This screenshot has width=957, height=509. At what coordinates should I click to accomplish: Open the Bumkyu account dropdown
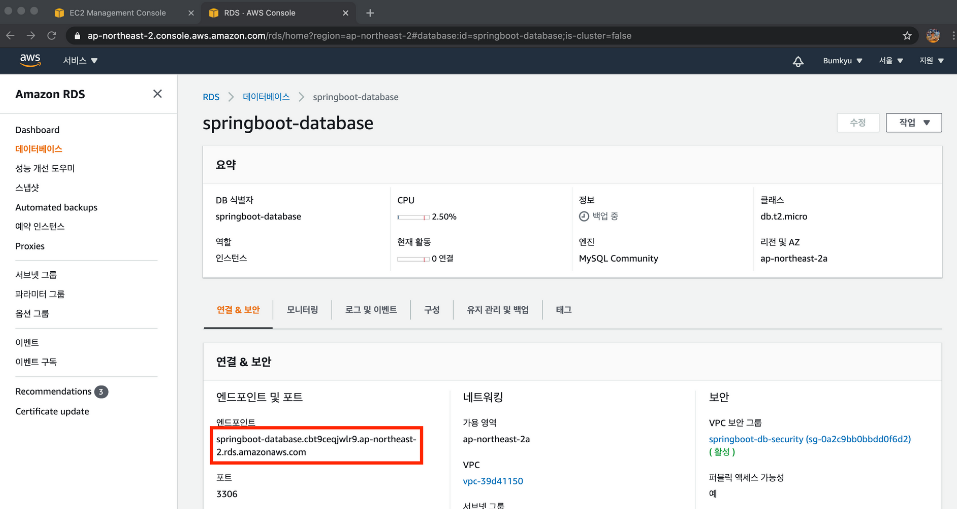[x=842, y=60]
